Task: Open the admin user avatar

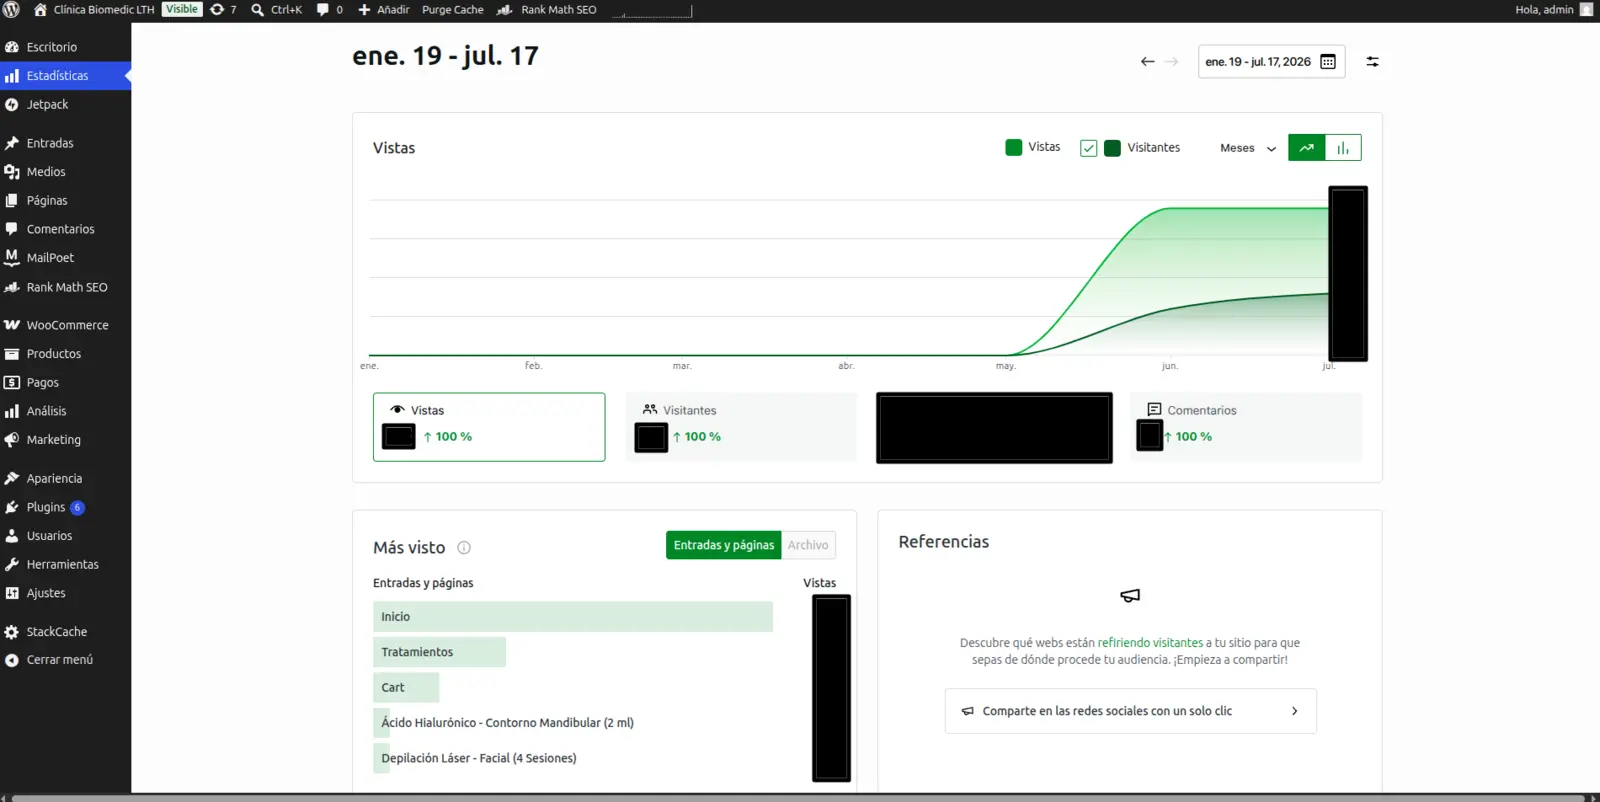Action: [1586, 10]
